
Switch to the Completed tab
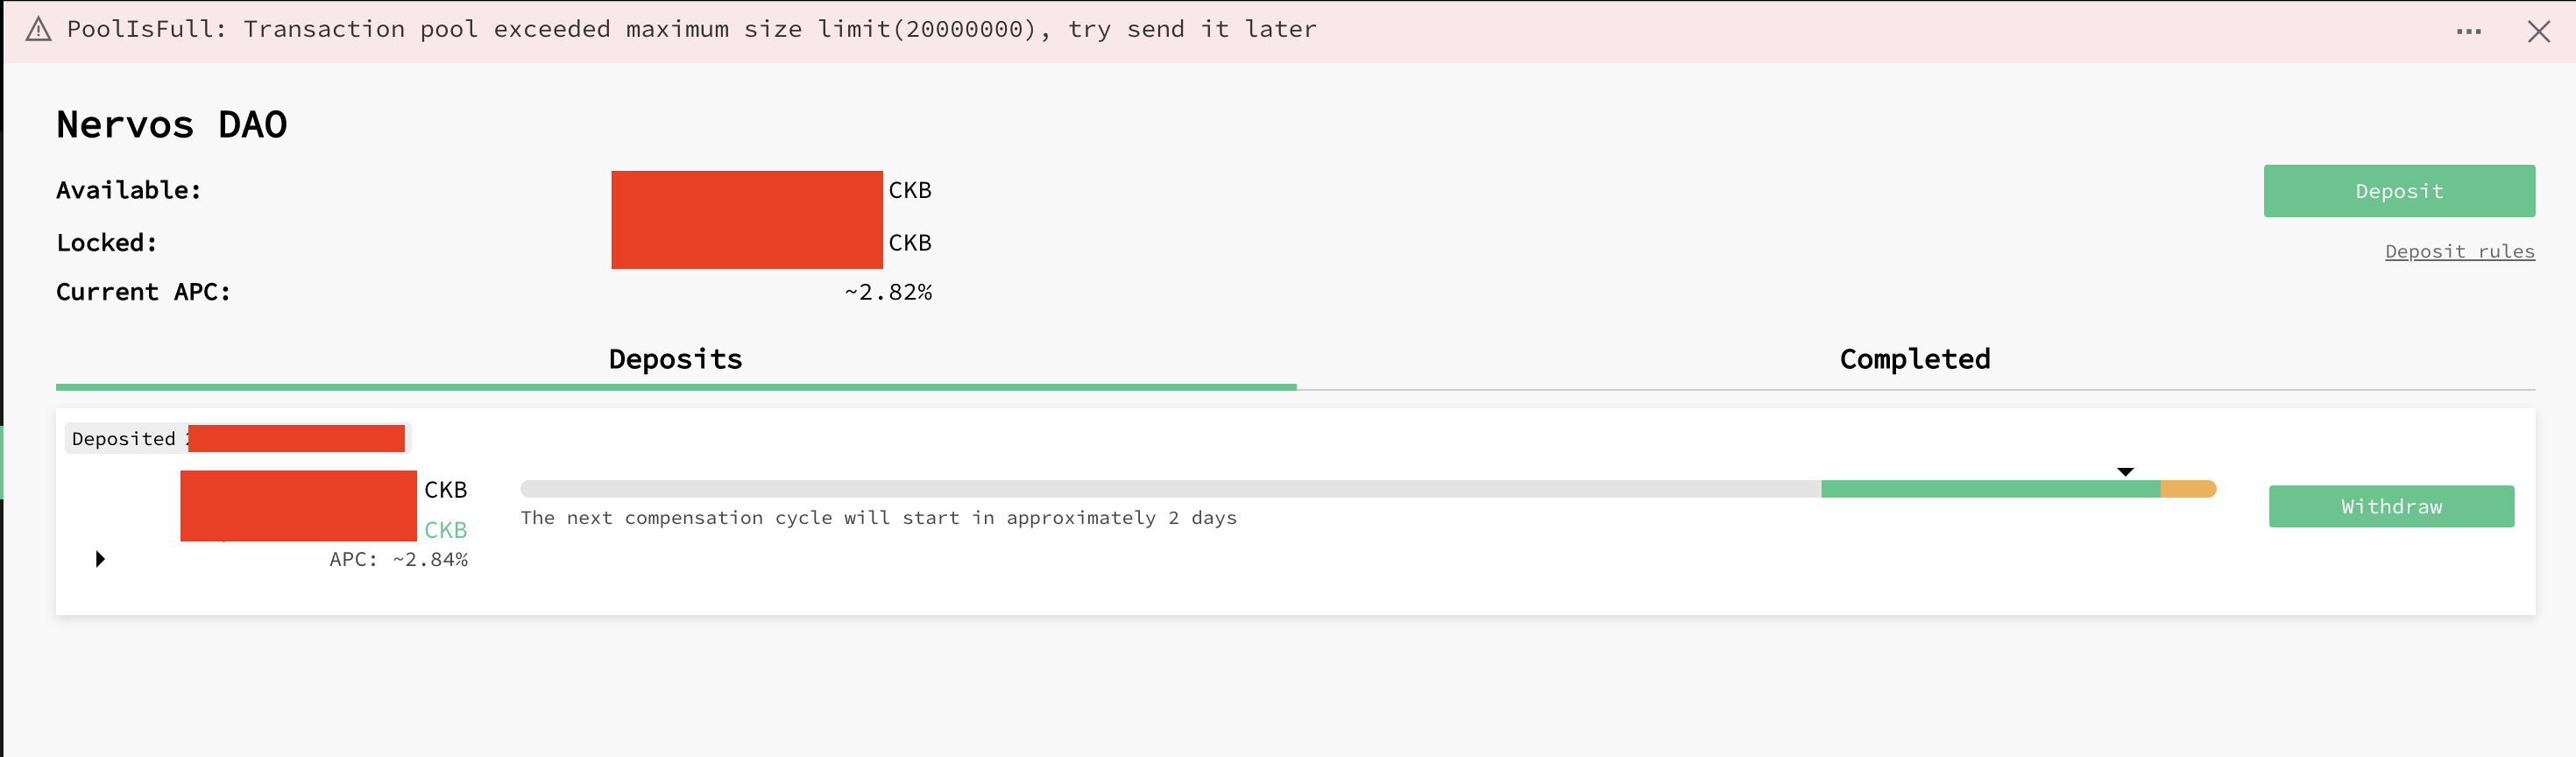pos(1914,358)
